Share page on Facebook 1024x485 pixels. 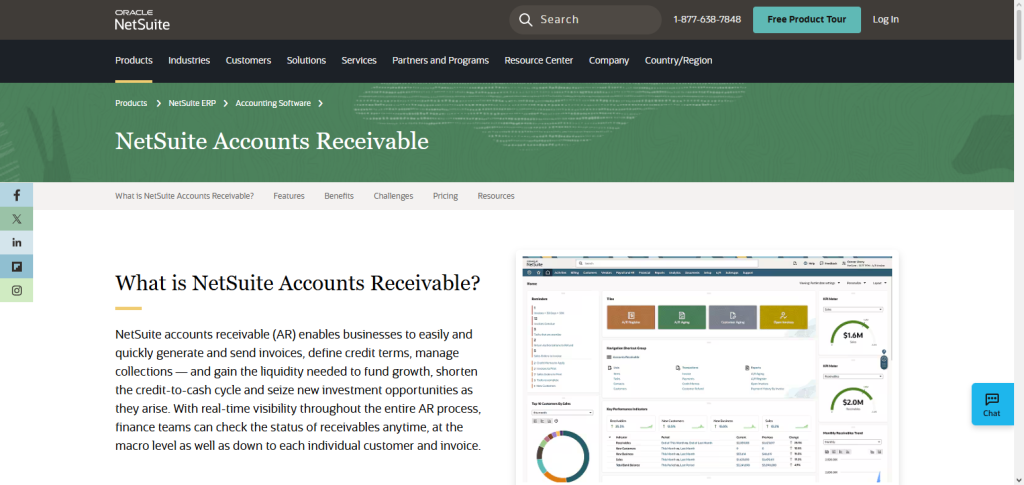pos(16,195)
